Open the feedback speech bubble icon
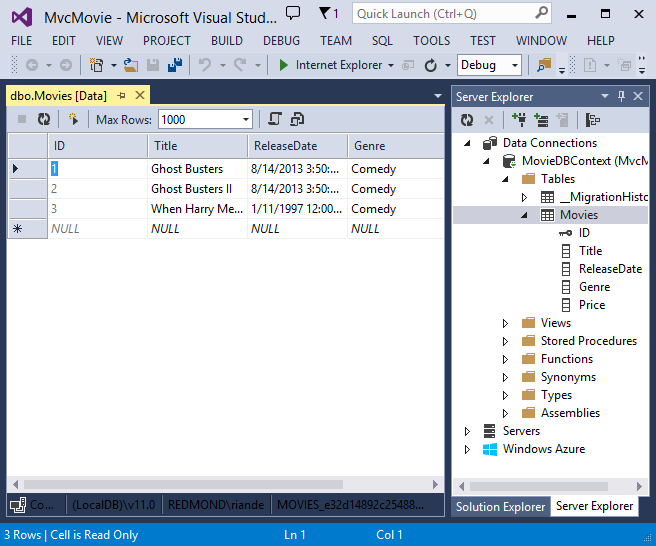Screen dimensions: 656x546 tap(293, 13)
